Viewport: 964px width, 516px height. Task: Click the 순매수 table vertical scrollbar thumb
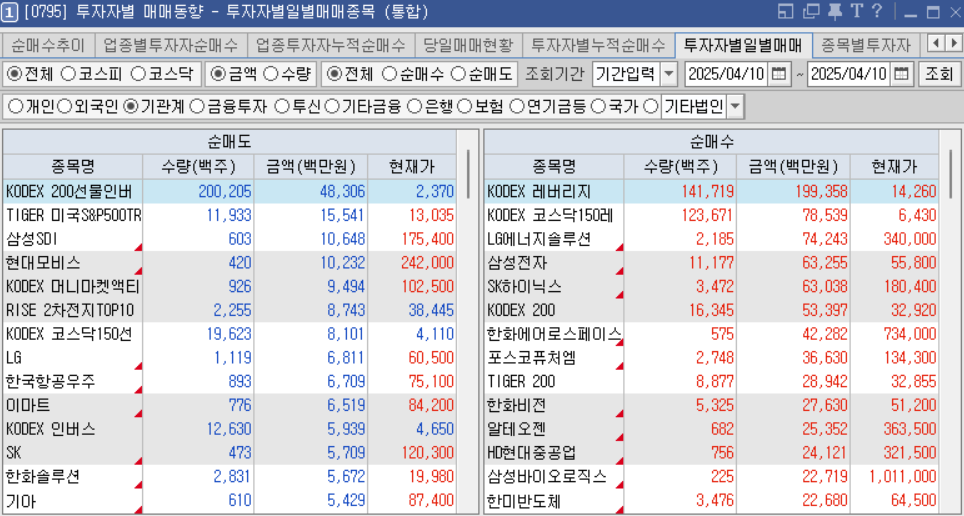pos(950,173)
